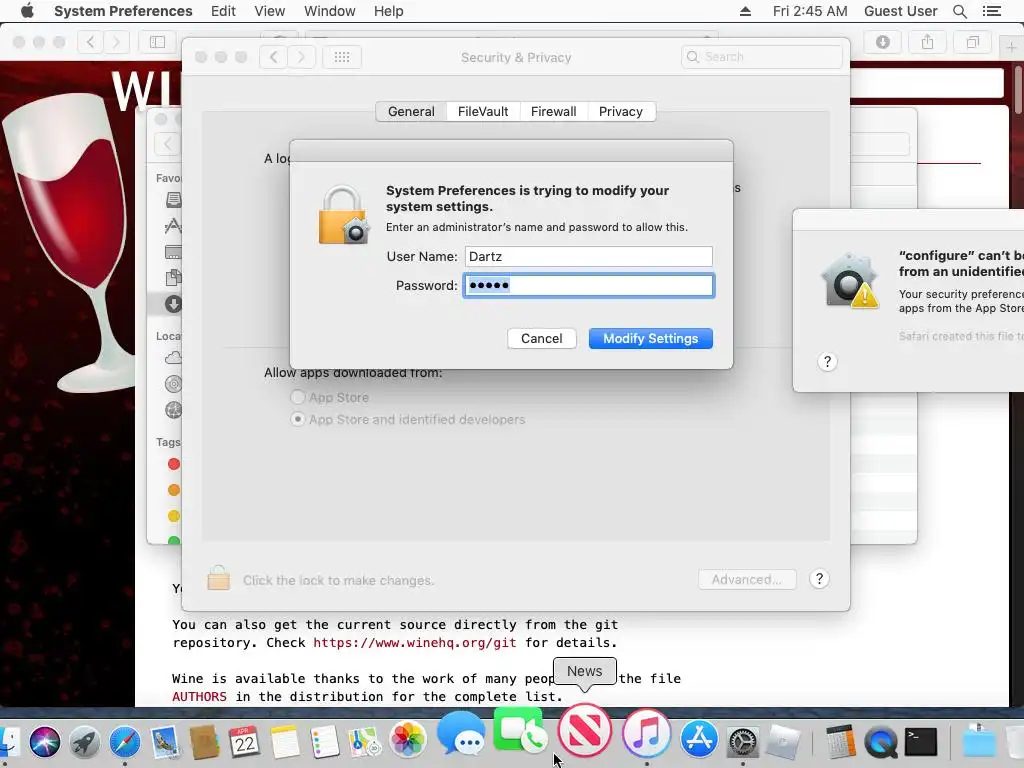Viewport: 1024px width, 768px height.
Task: Open iTunes music app in Dock
Action: click(646, 733)
